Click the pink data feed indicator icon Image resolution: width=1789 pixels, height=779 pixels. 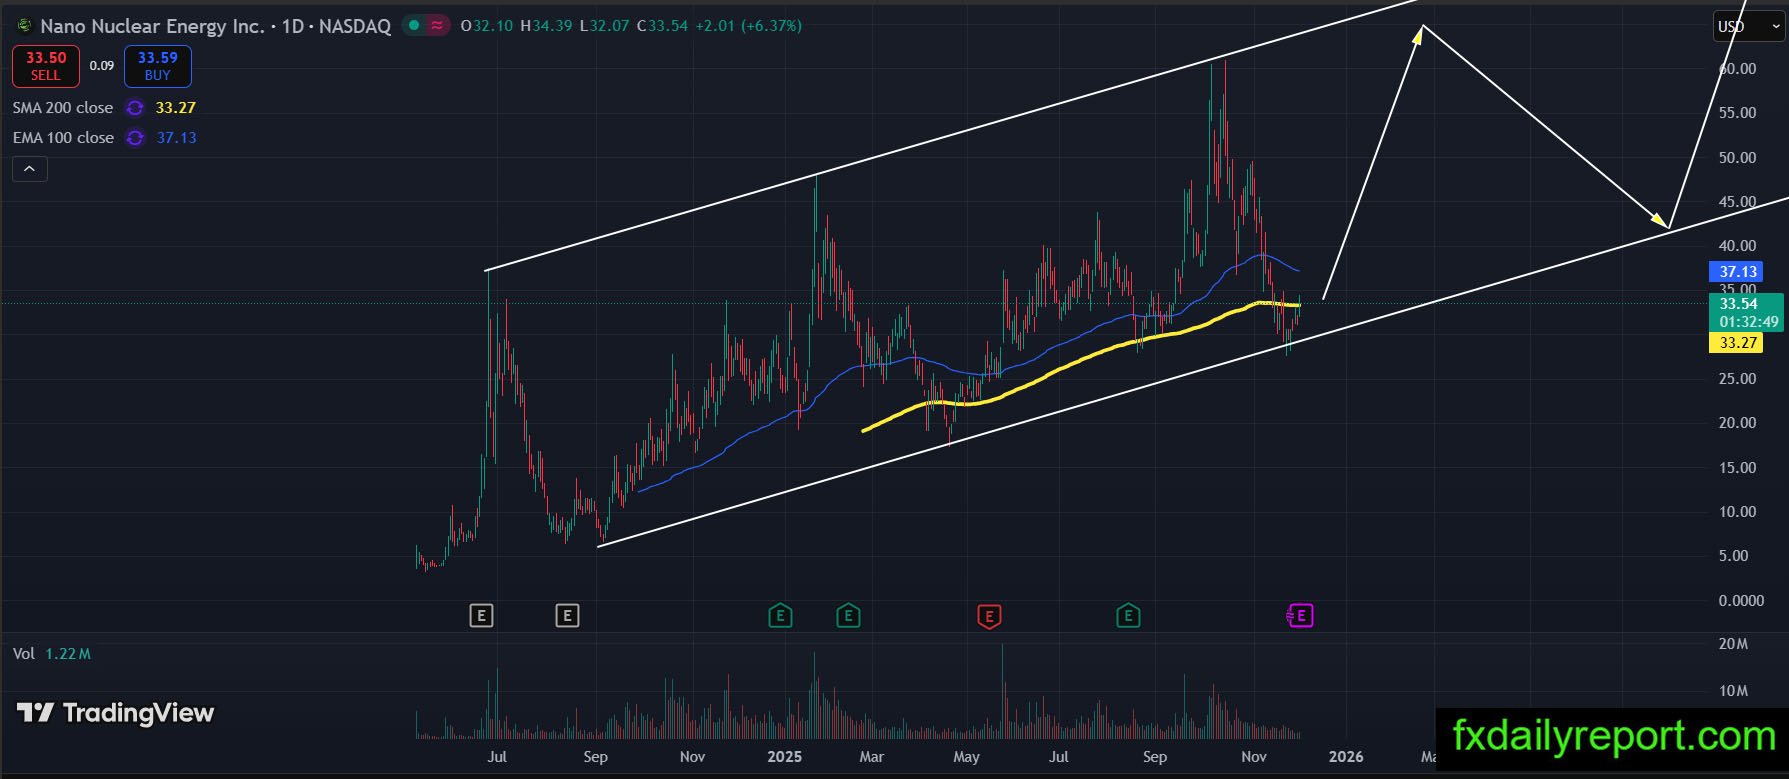click(x=437, y=26)
